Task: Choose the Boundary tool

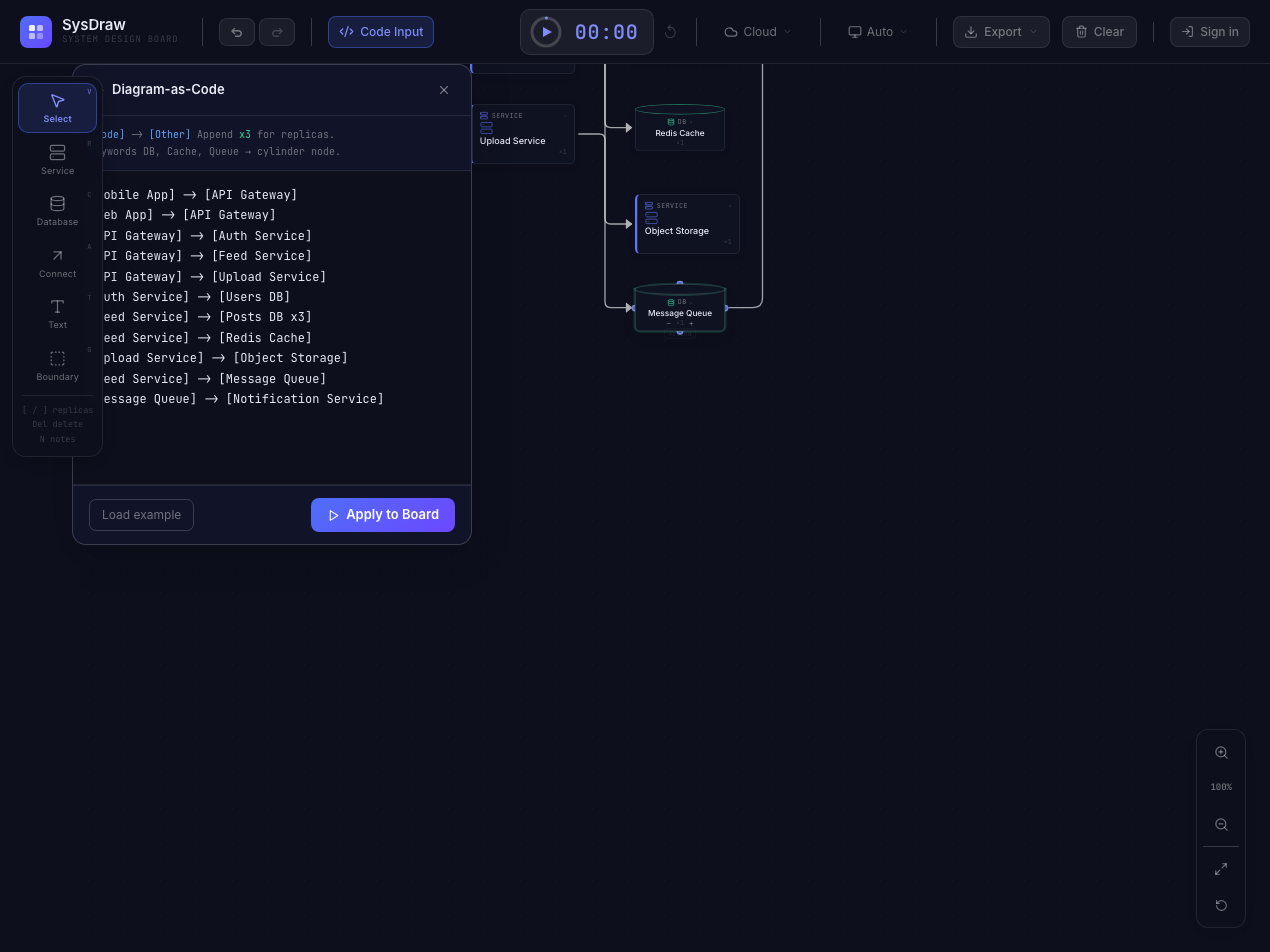Action: point(57,366)
